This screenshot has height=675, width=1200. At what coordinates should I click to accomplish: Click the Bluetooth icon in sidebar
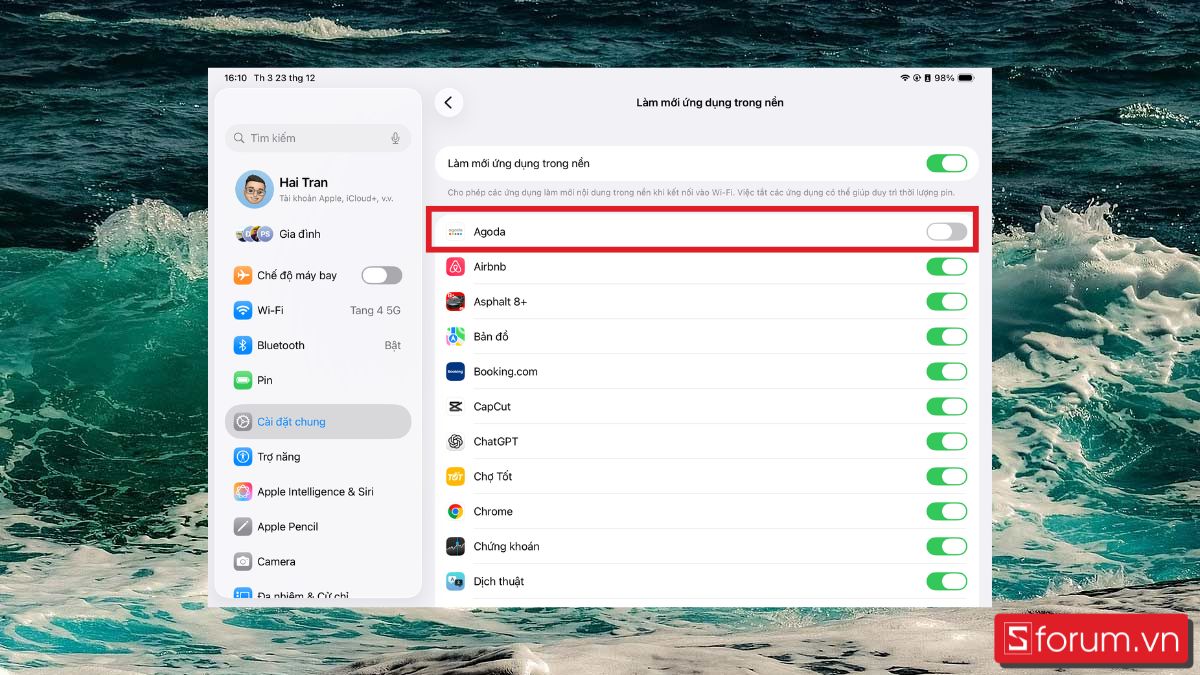pyautogui.click(x=243, y=345)
